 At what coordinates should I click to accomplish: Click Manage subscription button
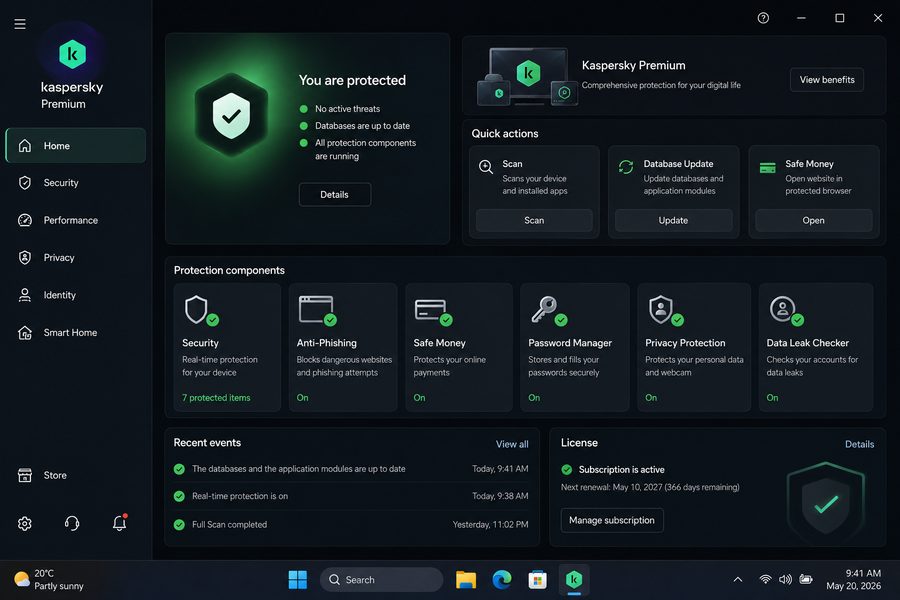coord(612,520)
